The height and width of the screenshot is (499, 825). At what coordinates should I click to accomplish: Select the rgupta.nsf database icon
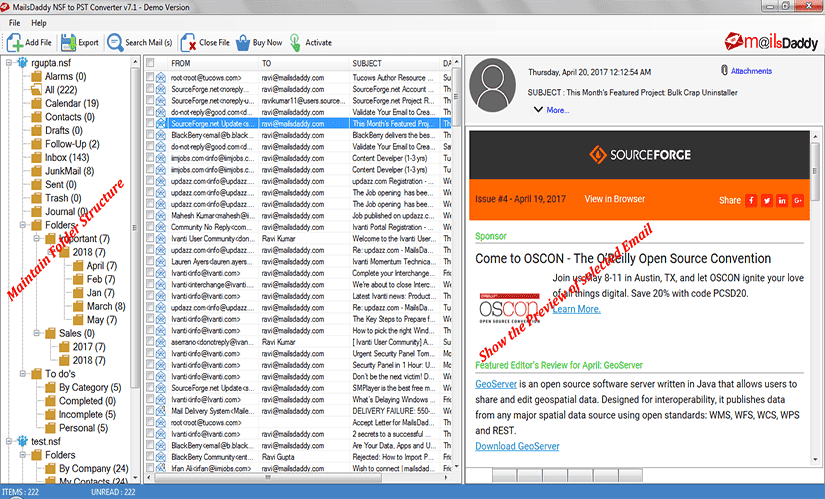pyautogui.click(x=23, y=63)
